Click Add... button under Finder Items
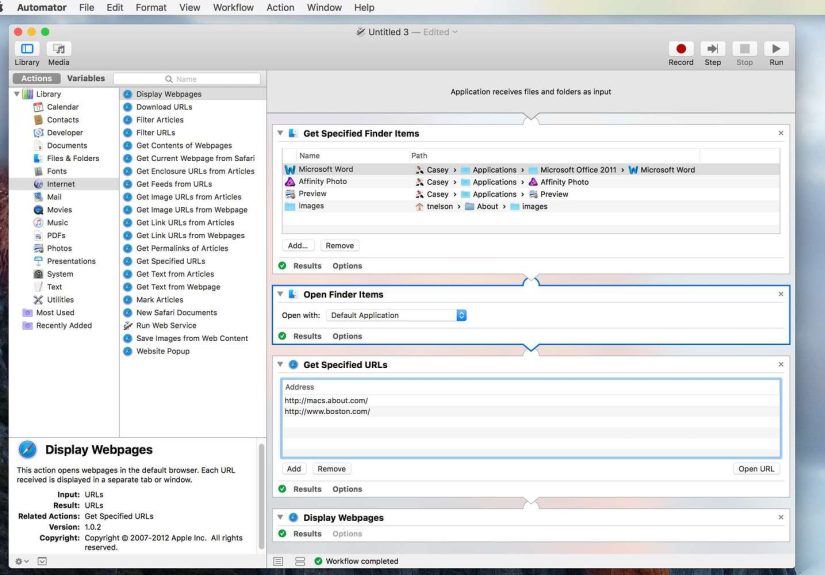This screenshot has width=825, height=575. coord(298,246)
